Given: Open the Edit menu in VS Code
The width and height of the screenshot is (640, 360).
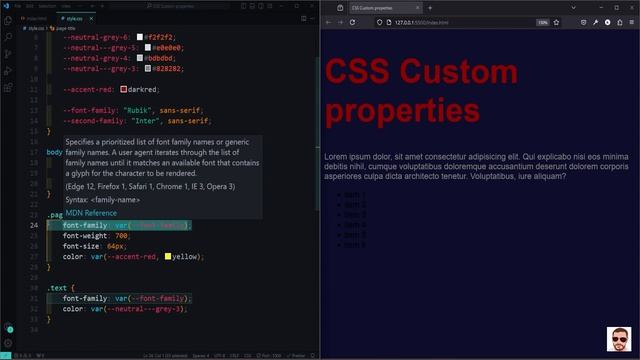Looking at the screenshot, I should (x=30, y=6).
